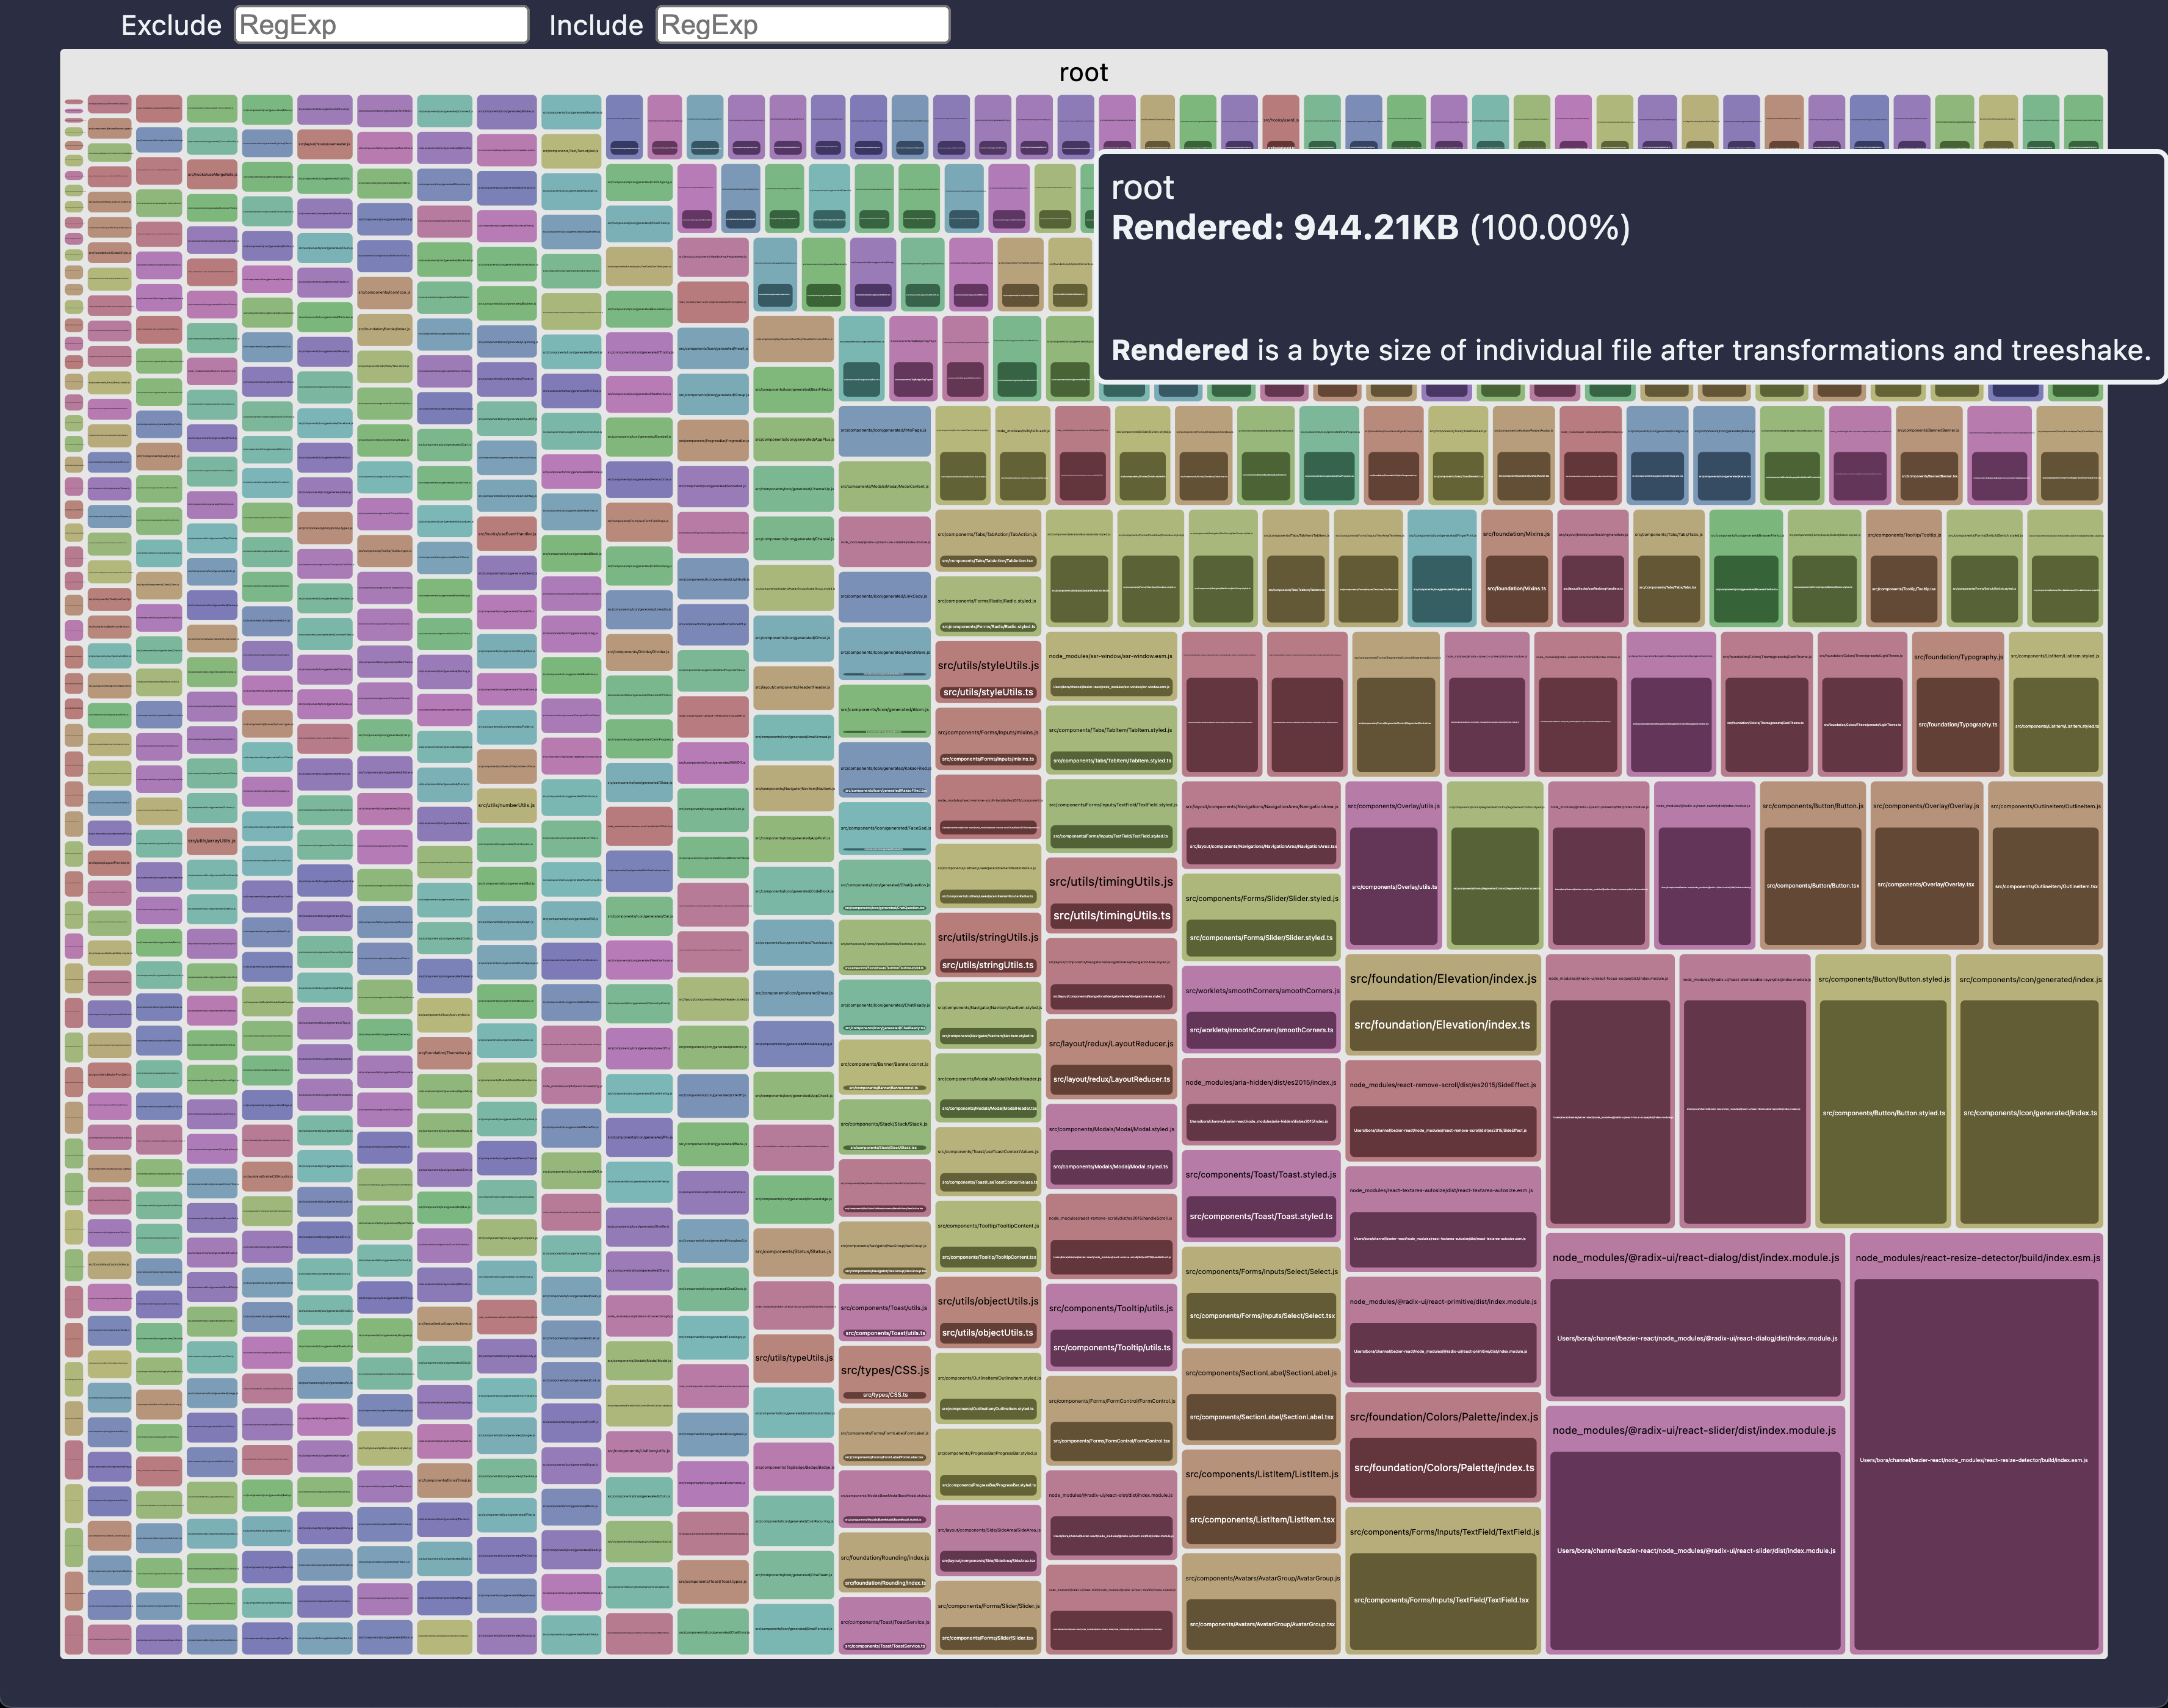Click the Exclude RegExp input field
Screen dimensions: 2168x1708
381,25
